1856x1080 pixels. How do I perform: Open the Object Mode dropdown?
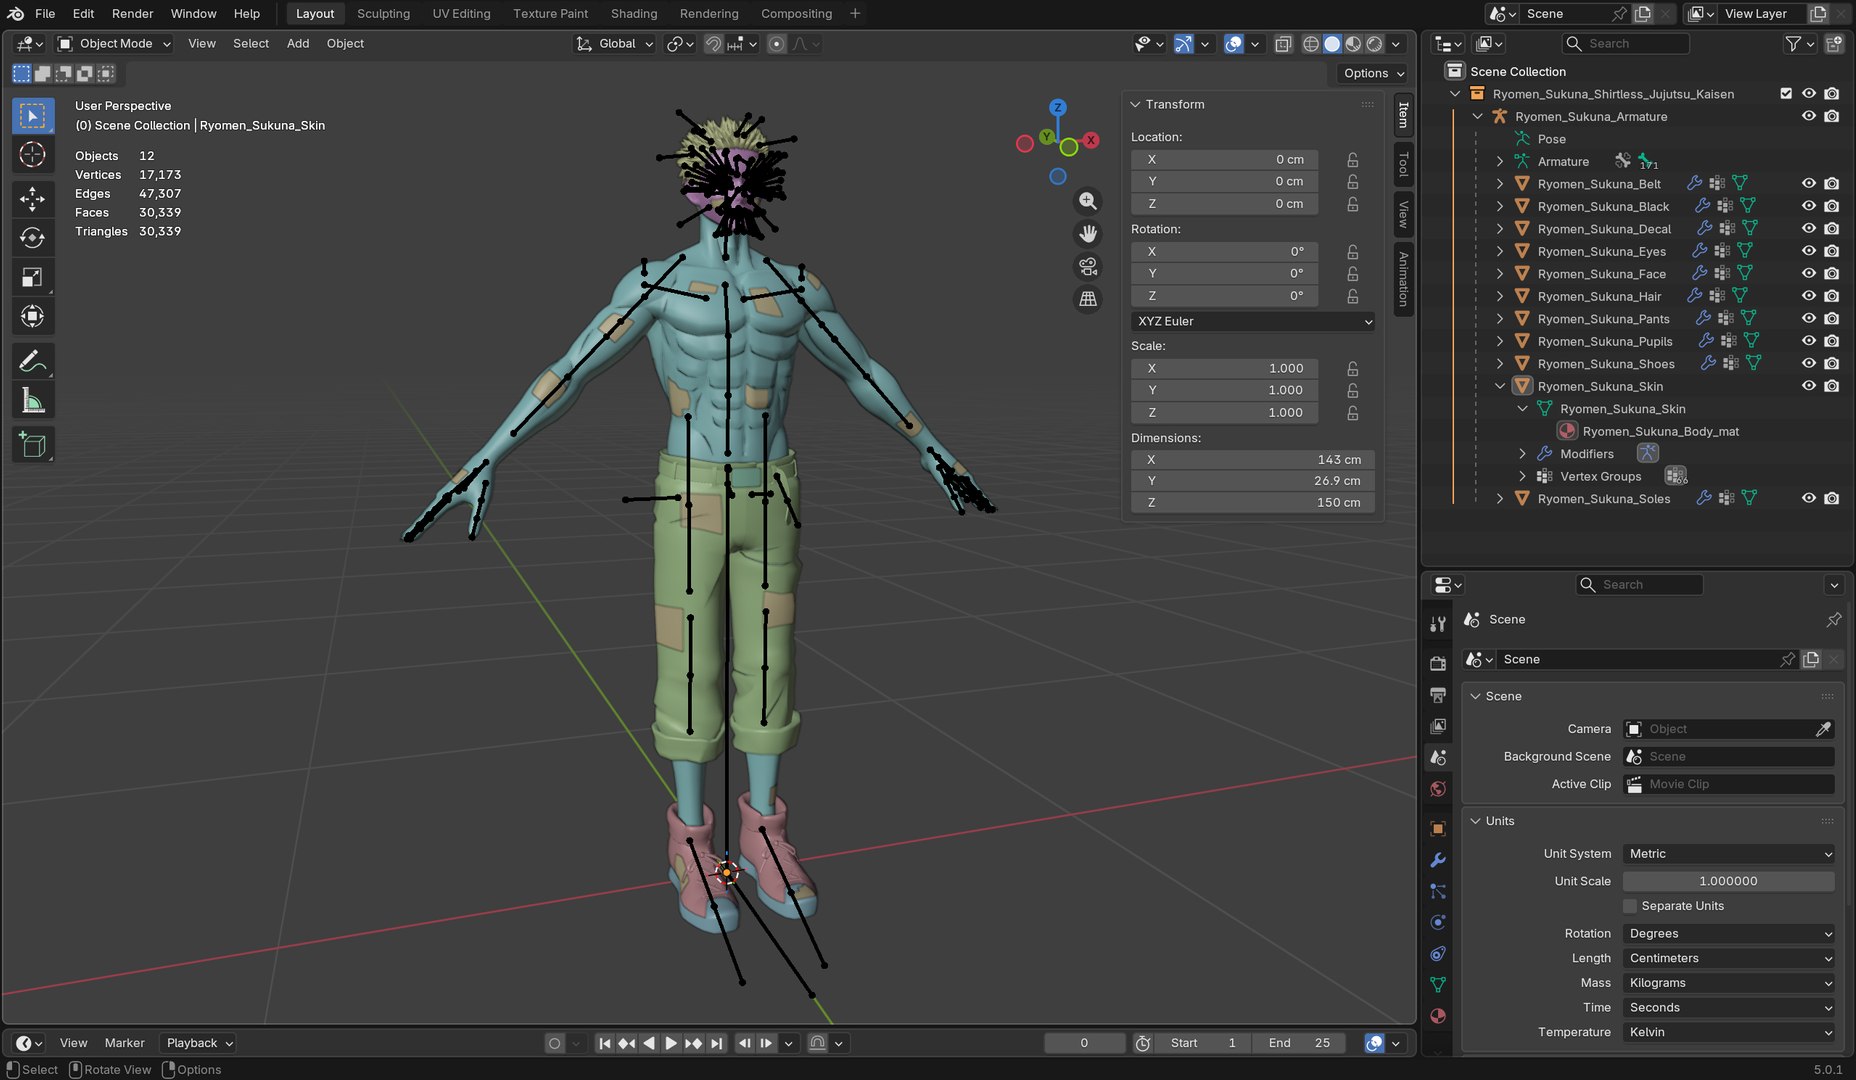tap(114, 44)
